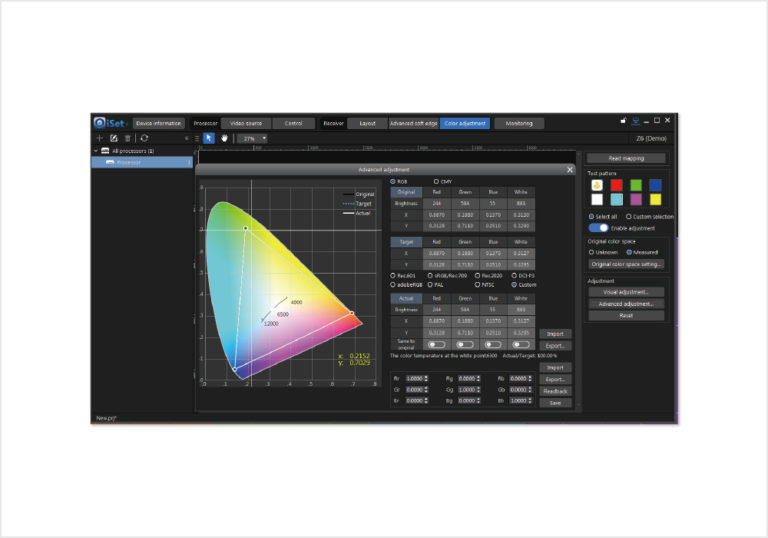This screenshot has height=538, width=768.
Task: Select the hand pan tool
Action: point(224,138)
